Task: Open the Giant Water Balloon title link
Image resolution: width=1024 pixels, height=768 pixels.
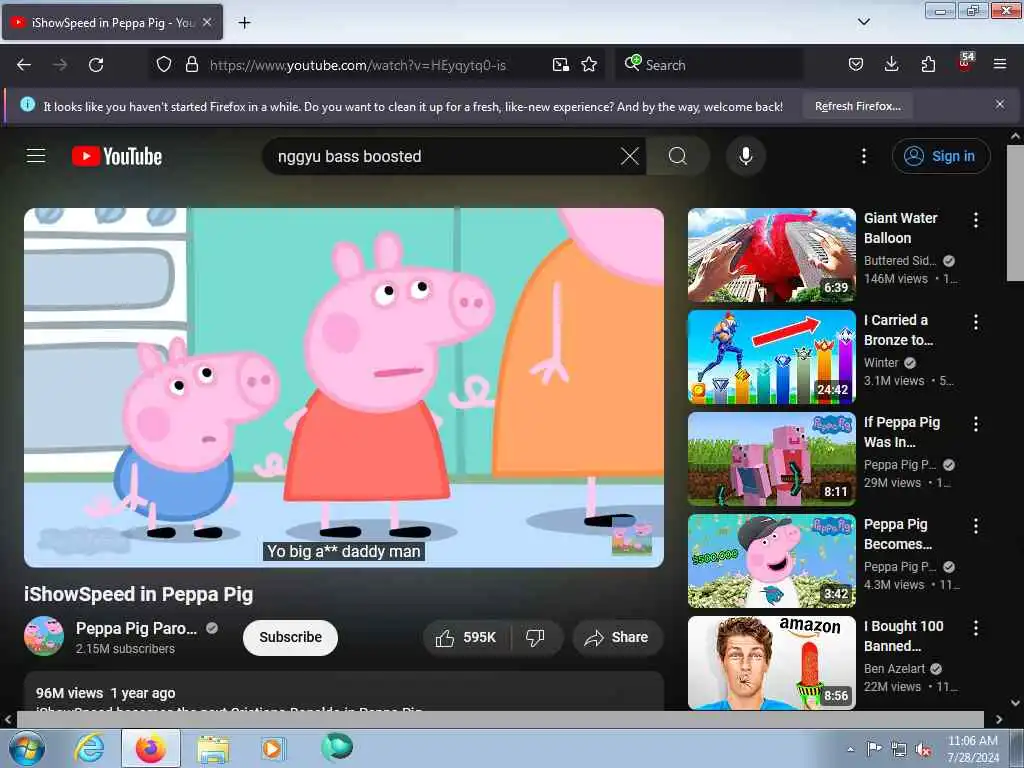Action: click(901, 228)
